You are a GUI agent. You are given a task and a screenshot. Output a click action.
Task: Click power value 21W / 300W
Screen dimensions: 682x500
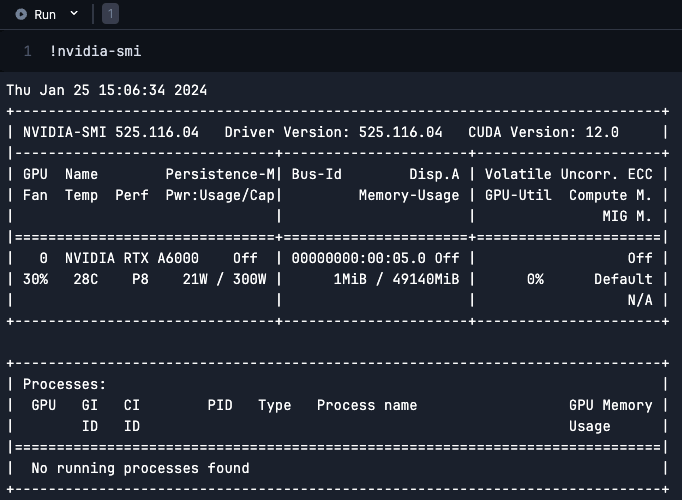[x=224, y=279]
